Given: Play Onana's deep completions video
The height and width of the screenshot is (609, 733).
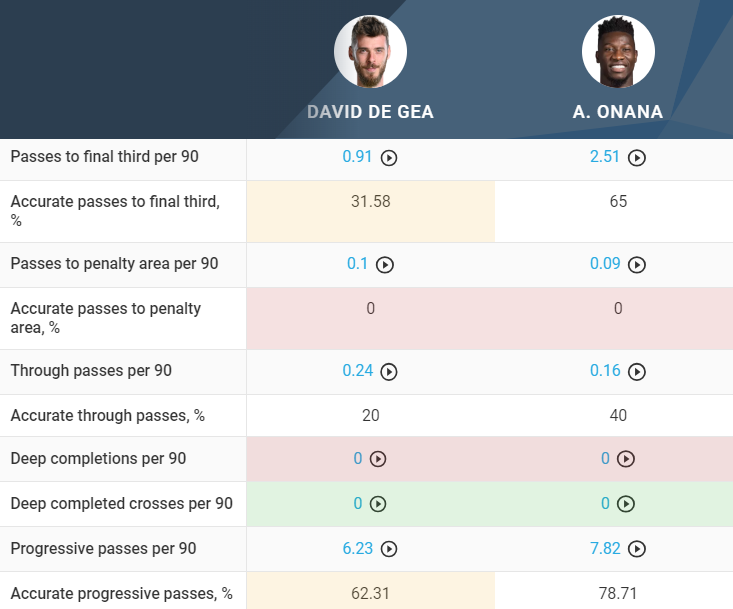Looking at the screenshot, I should 625,459.
